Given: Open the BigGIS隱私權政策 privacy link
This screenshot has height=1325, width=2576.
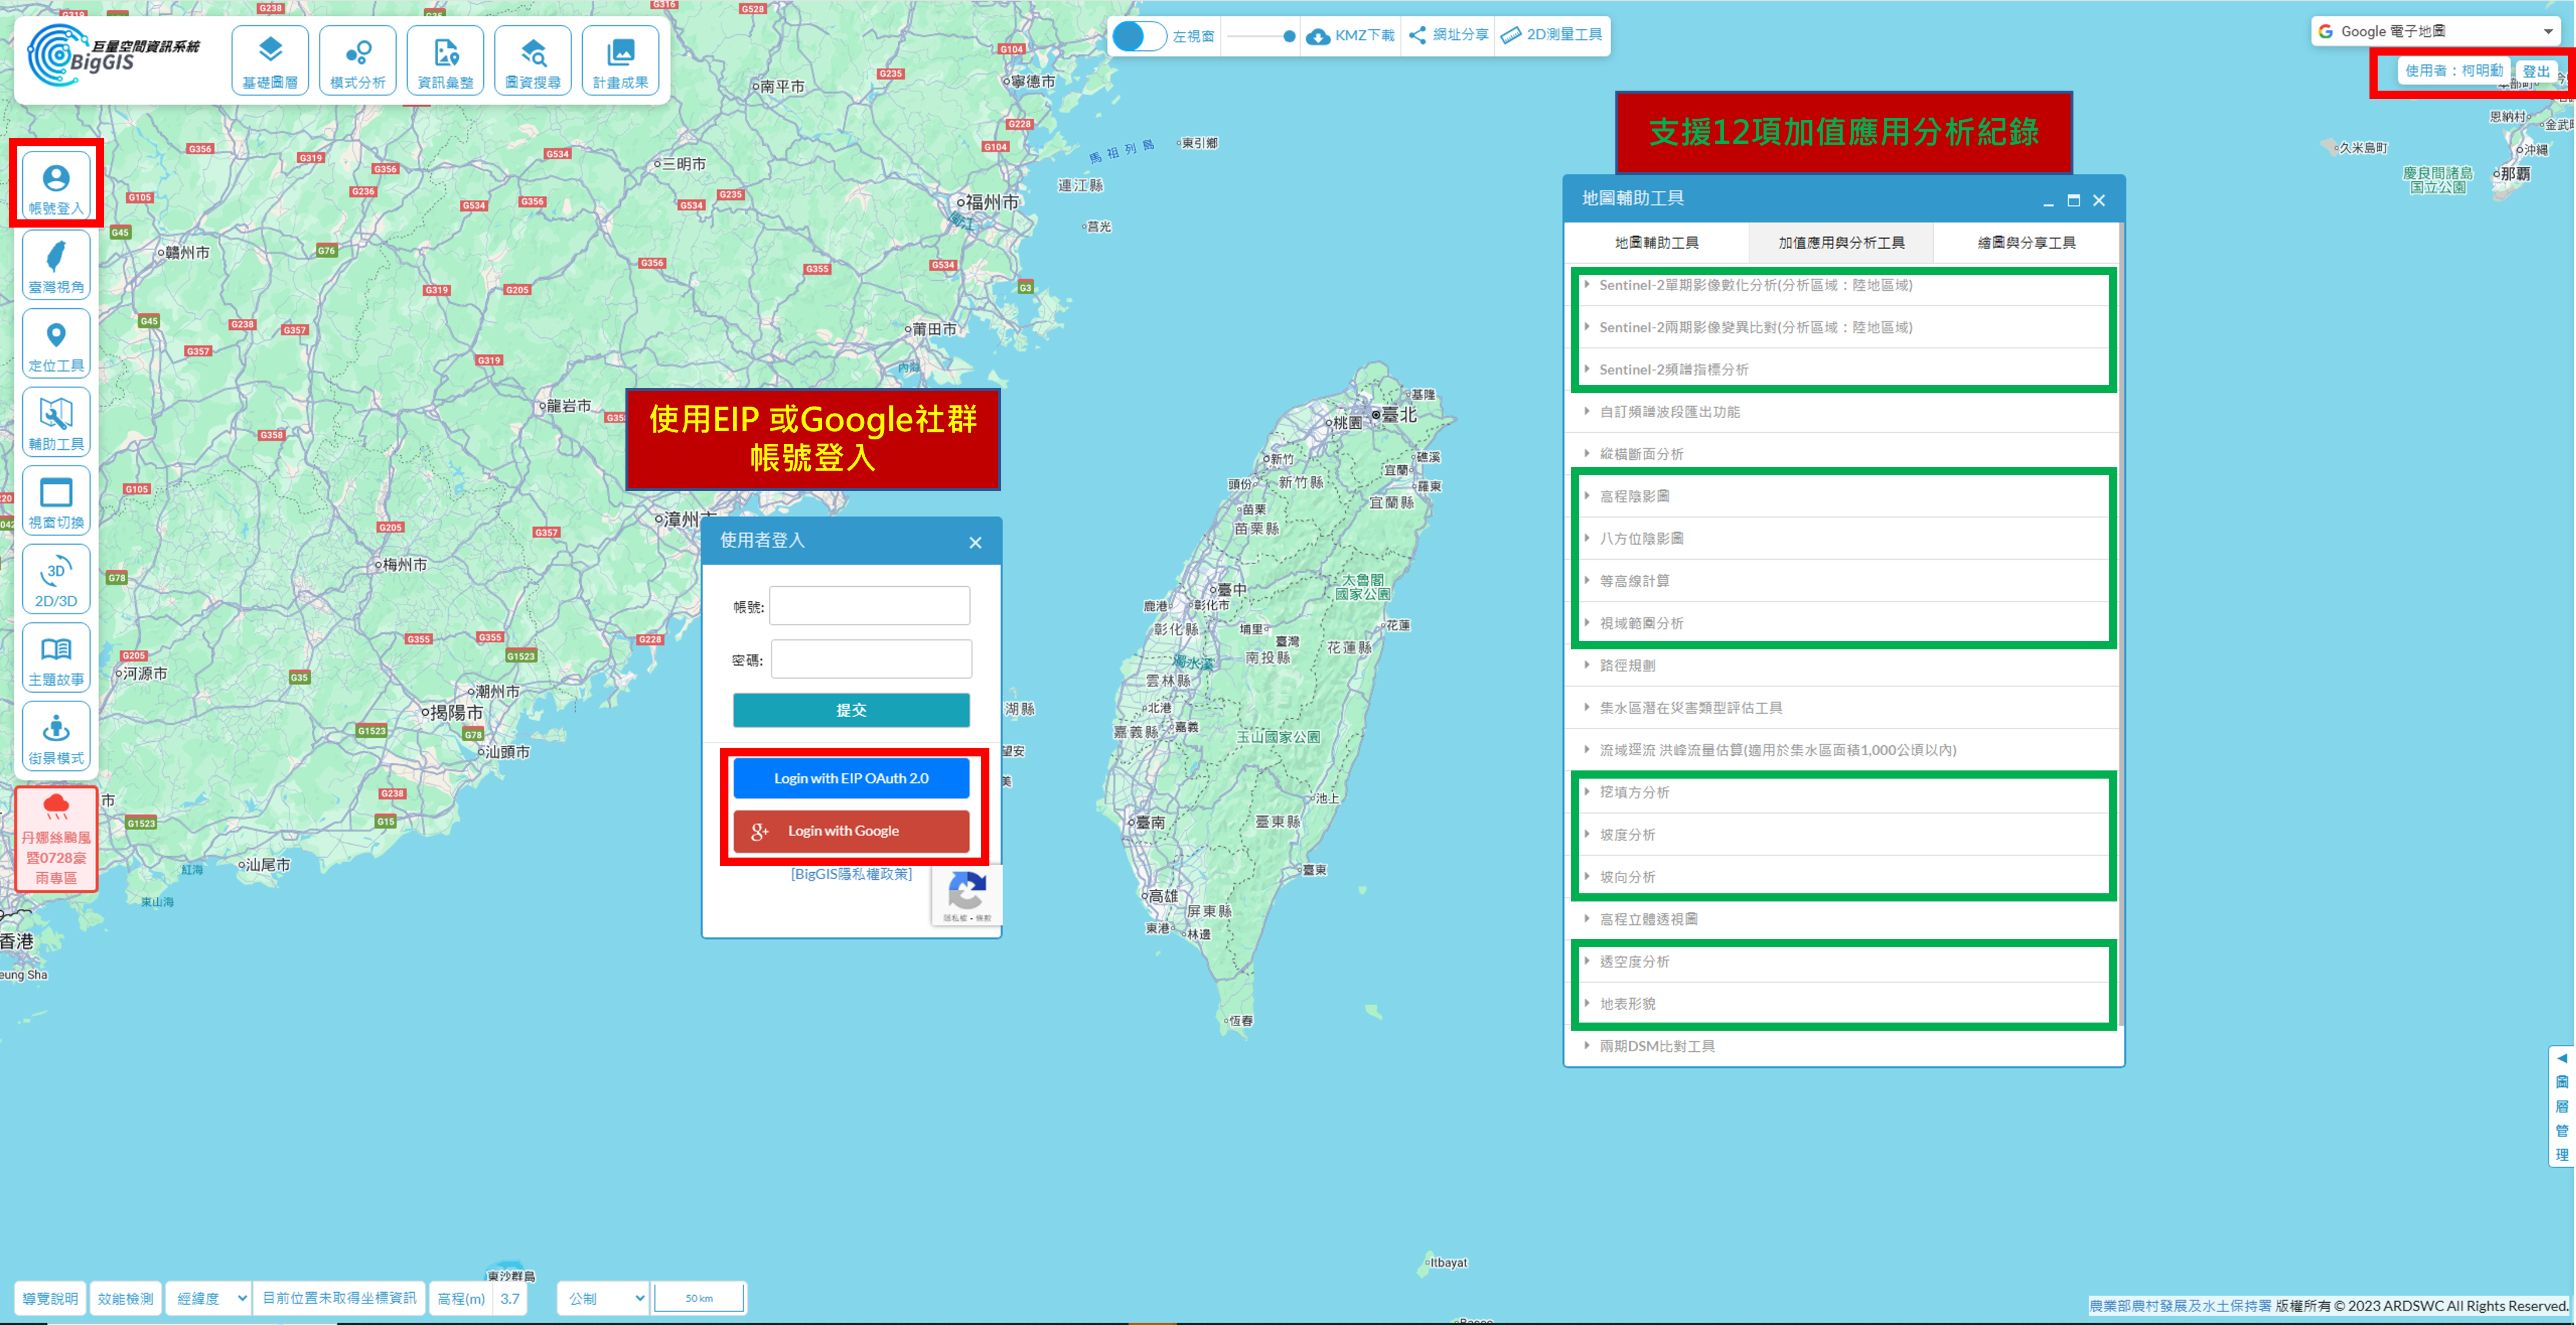Looking at the screenshot, I should click(851, 874).
